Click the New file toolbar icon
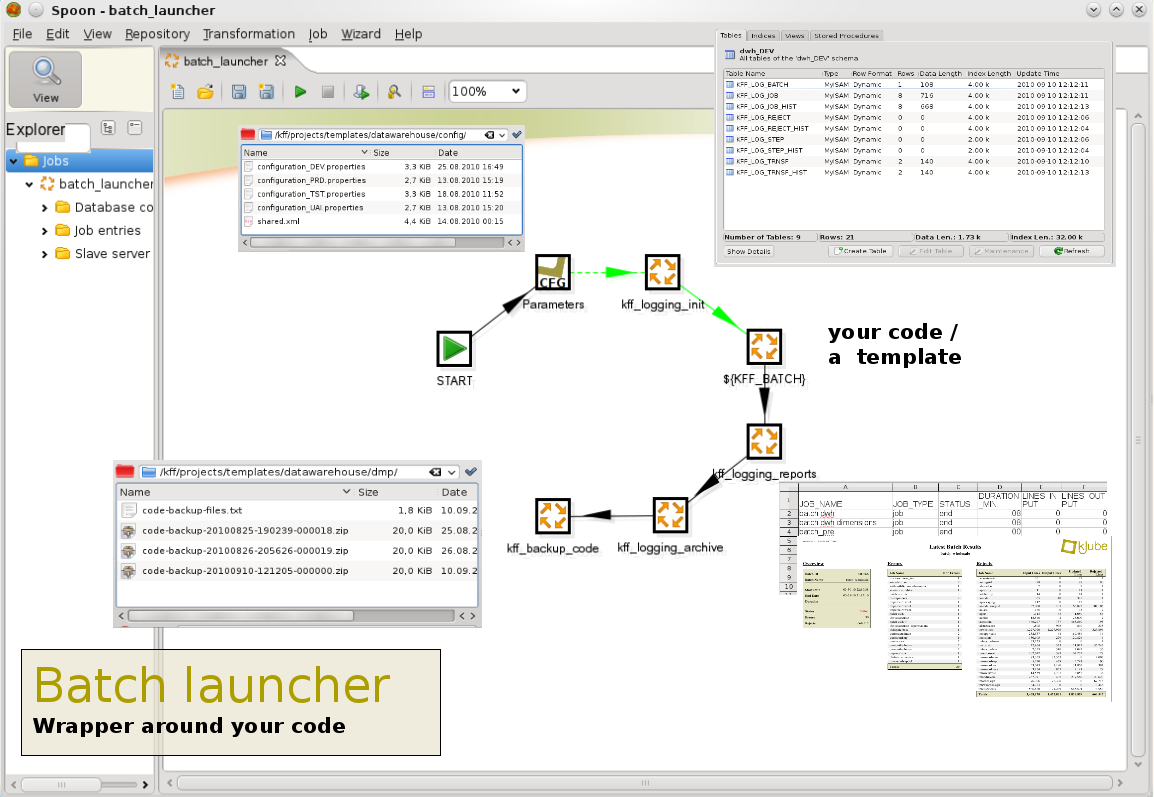 click(x=177, y=91)
